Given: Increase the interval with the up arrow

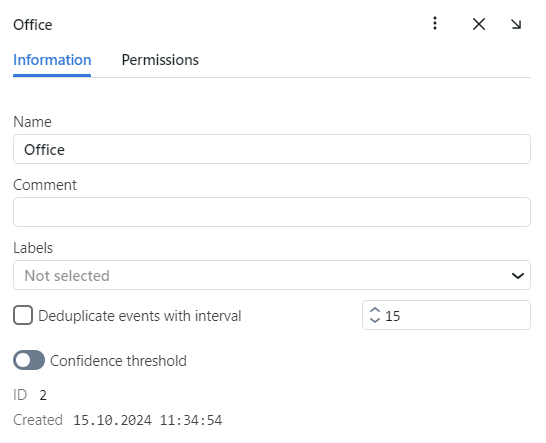Looking at the screenshot, I should pyautogui.click(x=375, y=310).
